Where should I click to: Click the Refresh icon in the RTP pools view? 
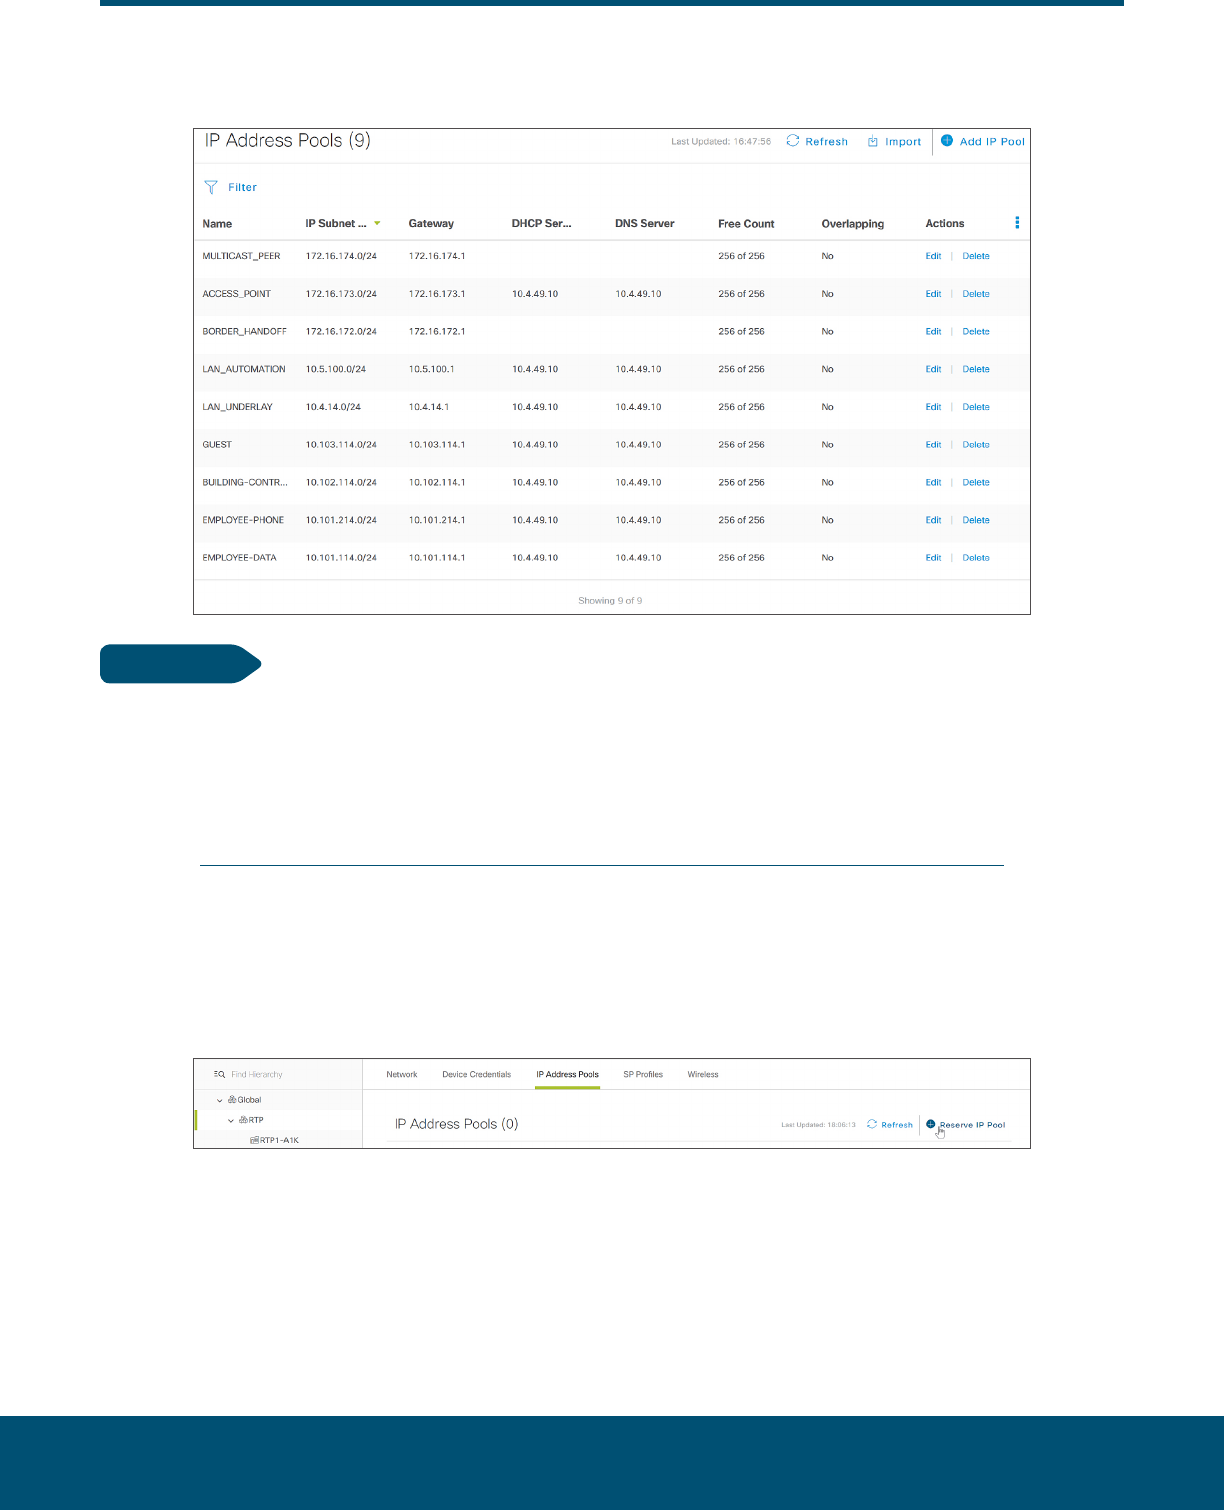[x=872, y=1124]
